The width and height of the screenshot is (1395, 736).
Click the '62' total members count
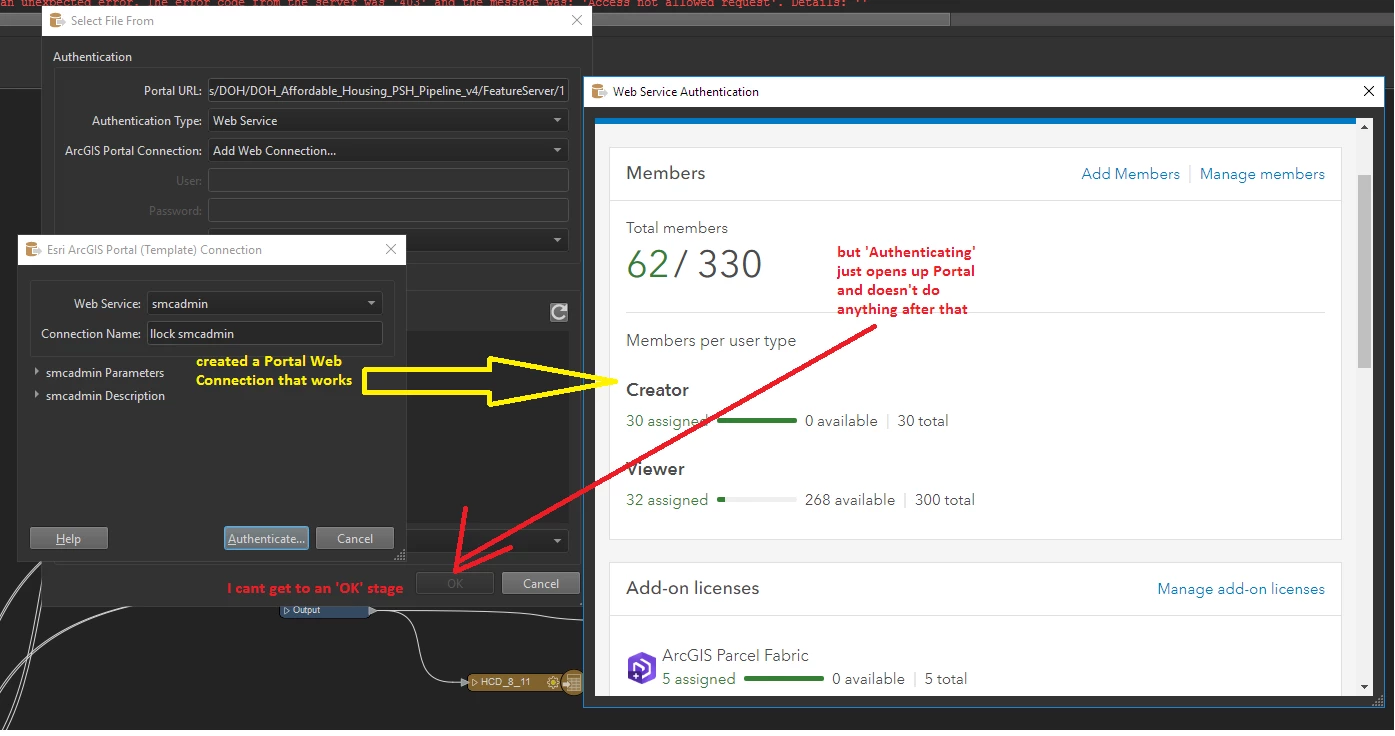(647, 264)
